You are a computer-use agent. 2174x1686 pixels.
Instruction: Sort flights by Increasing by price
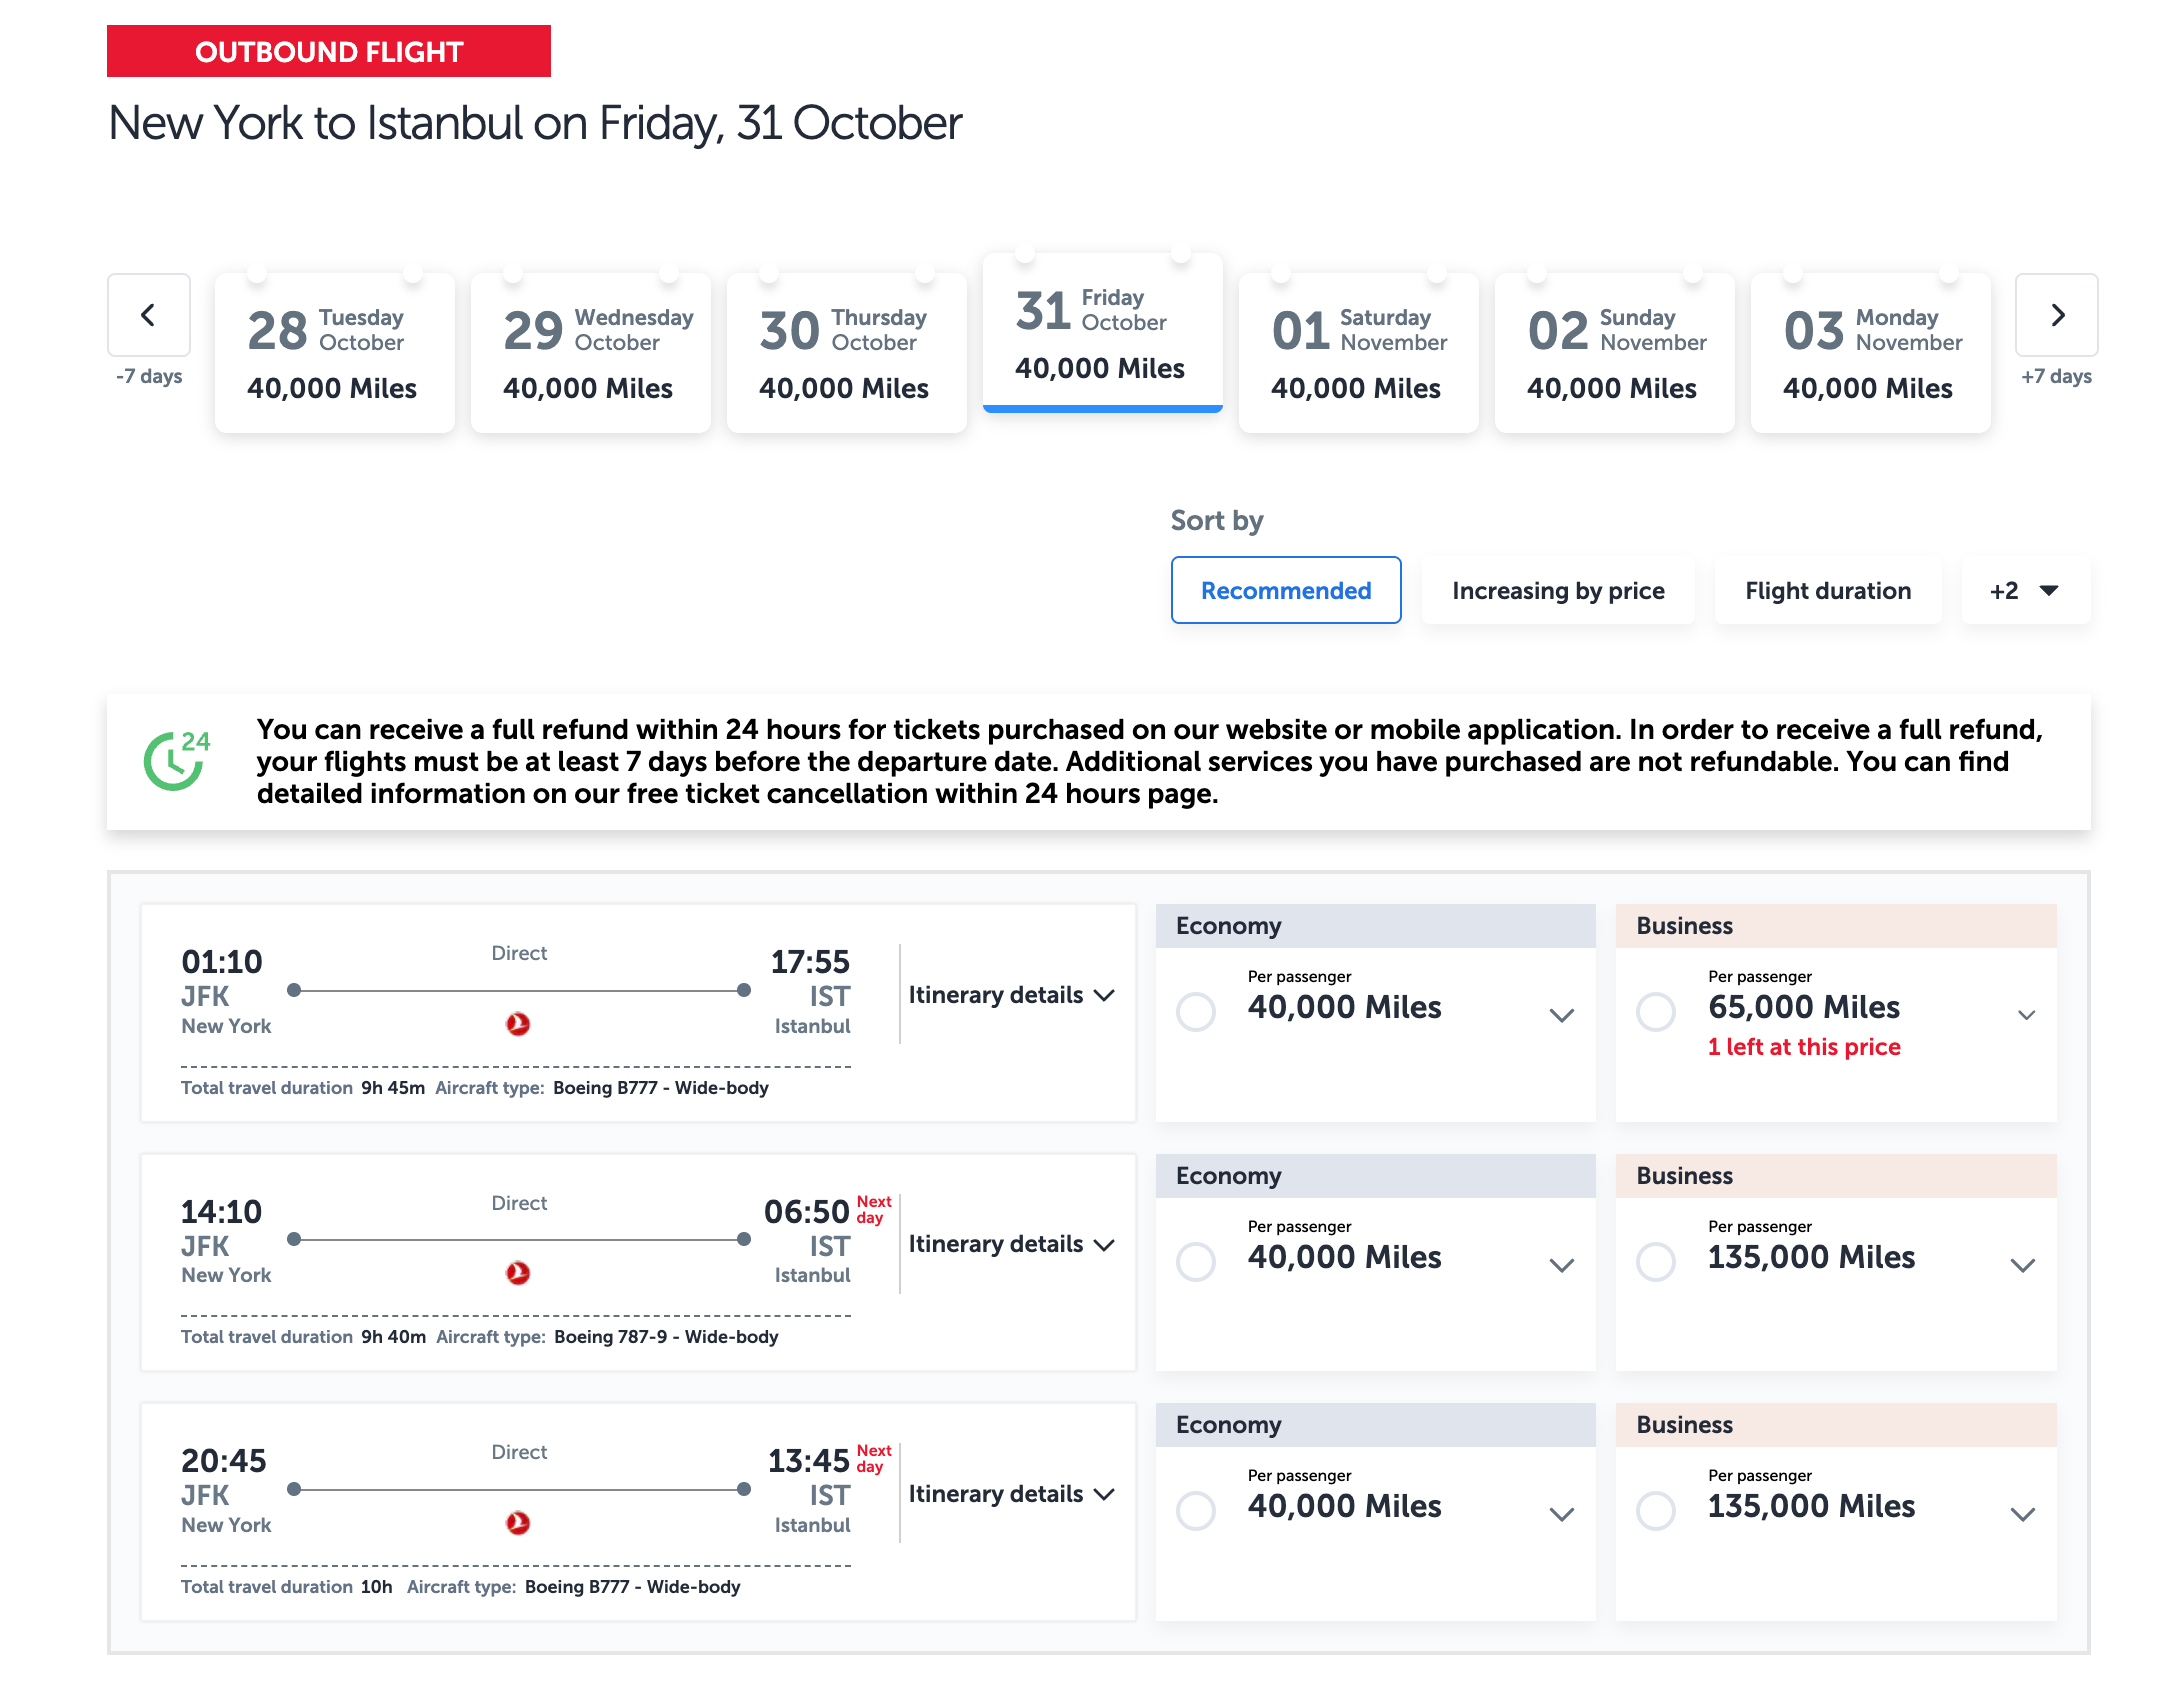pyautogui.click(x=1557, y=590)
